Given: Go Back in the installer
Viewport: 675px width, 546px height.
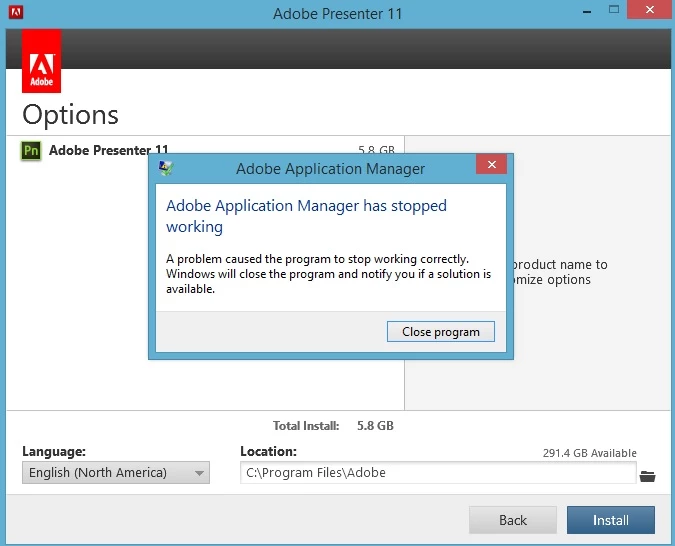Looking at the screenshot, I should click(513, 520).
